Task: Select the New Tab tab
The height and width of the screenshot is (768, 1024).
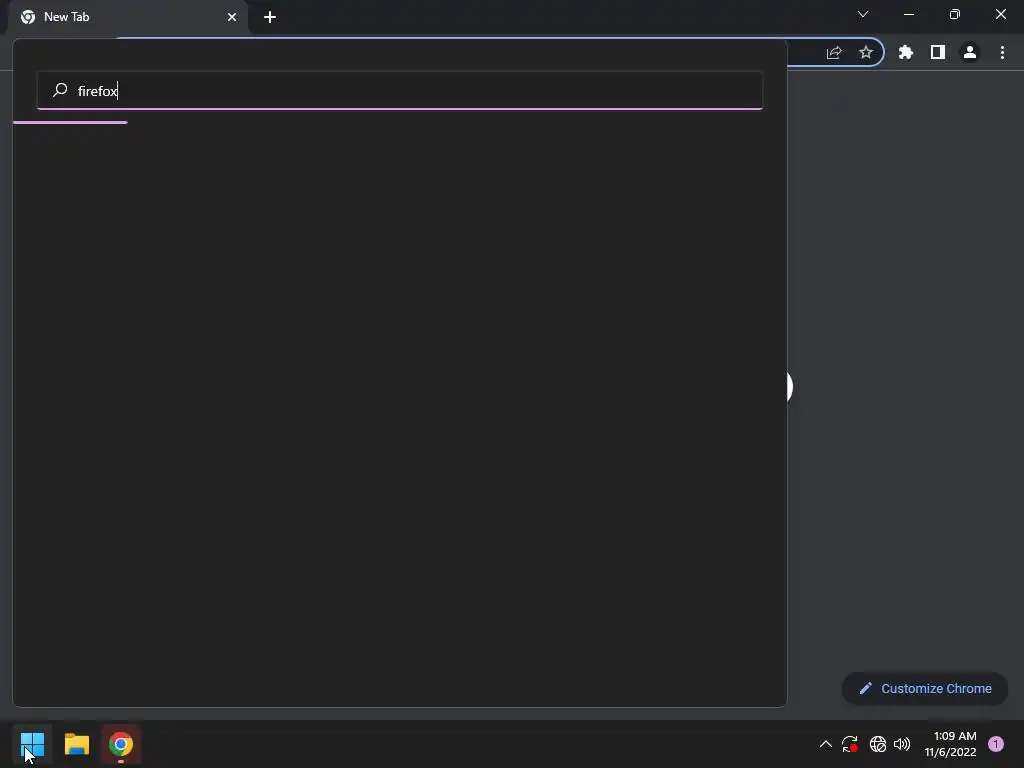Action: (x=128, y=17)
